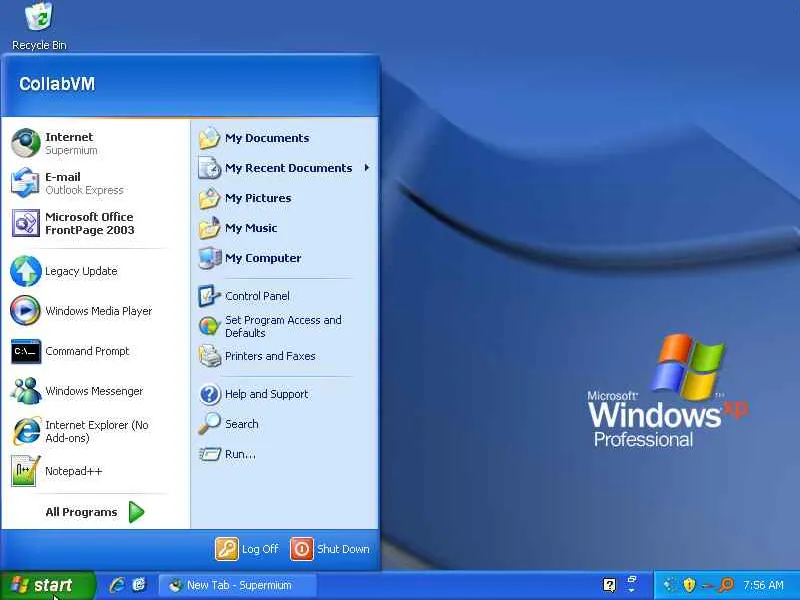Image resolution: width=800 pixels, height=600 pixels.
Task: Expand All Programs green arrow
Action: point(136,512)
